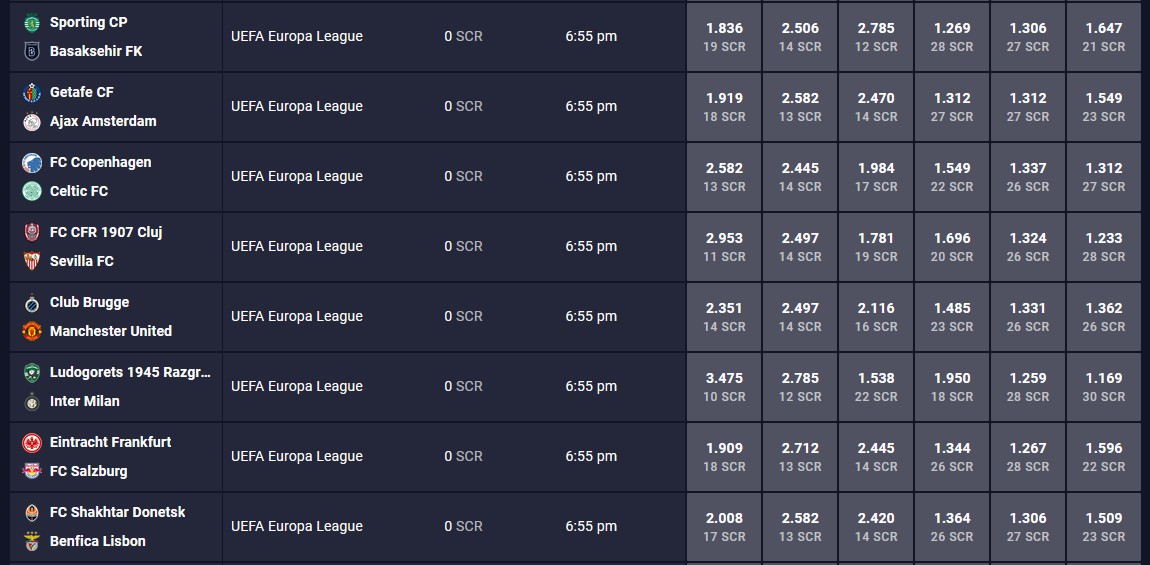Click the Inter Milan club logo
1150x565 pixels.
click(32, 401)
